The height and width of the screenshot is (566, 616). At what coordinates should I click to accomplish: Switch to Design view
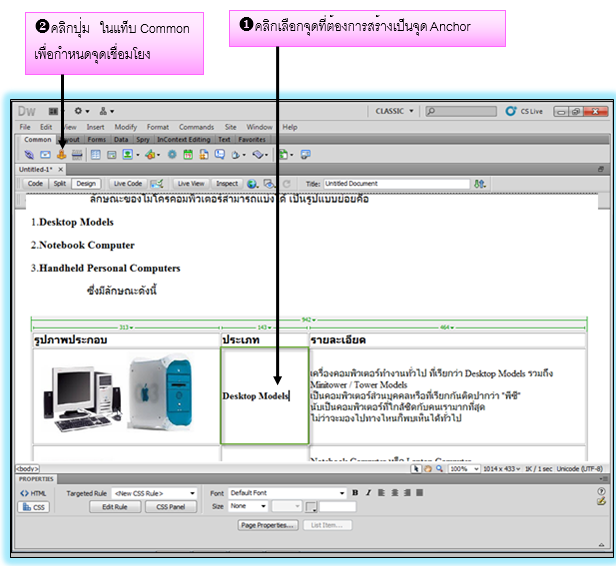(86, 183)
